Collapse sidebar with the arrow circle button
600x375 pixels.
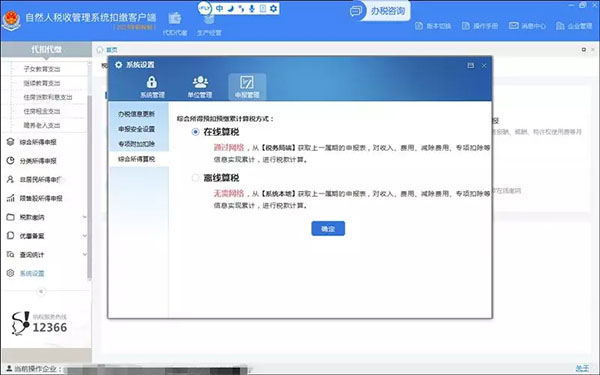[41, 292]
